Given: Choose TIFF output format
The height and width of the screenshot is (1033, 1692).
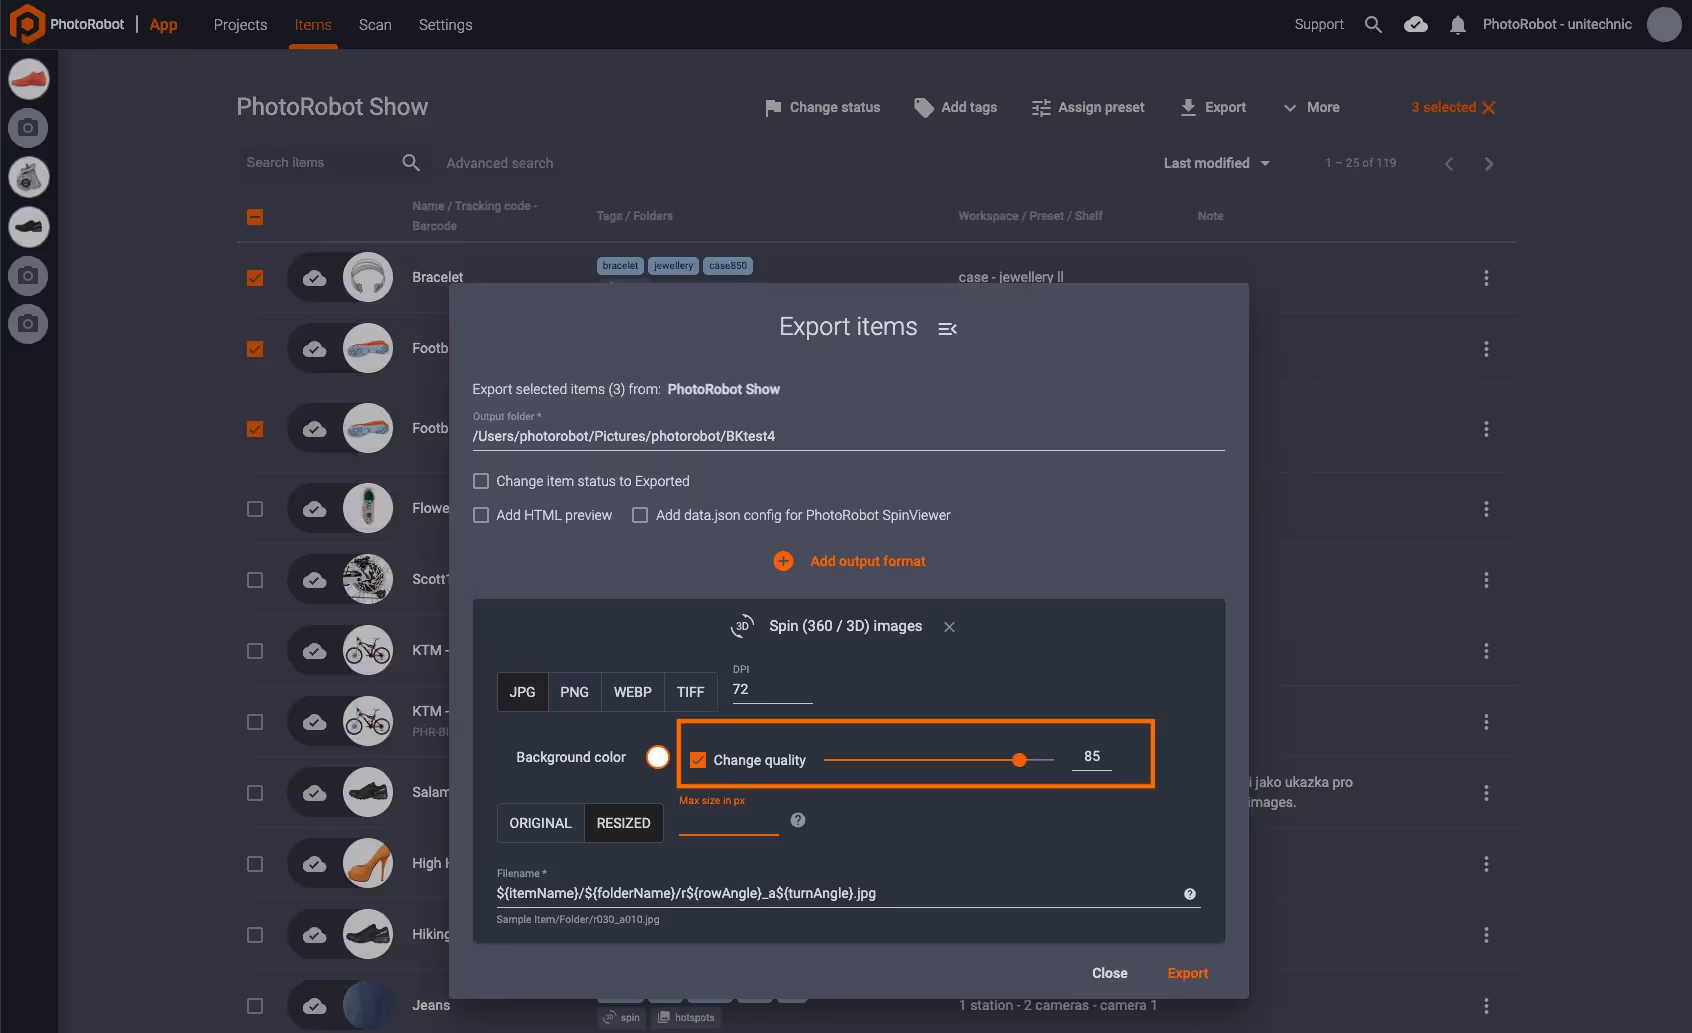Looking at the screenshot, I should click(690, 692).
